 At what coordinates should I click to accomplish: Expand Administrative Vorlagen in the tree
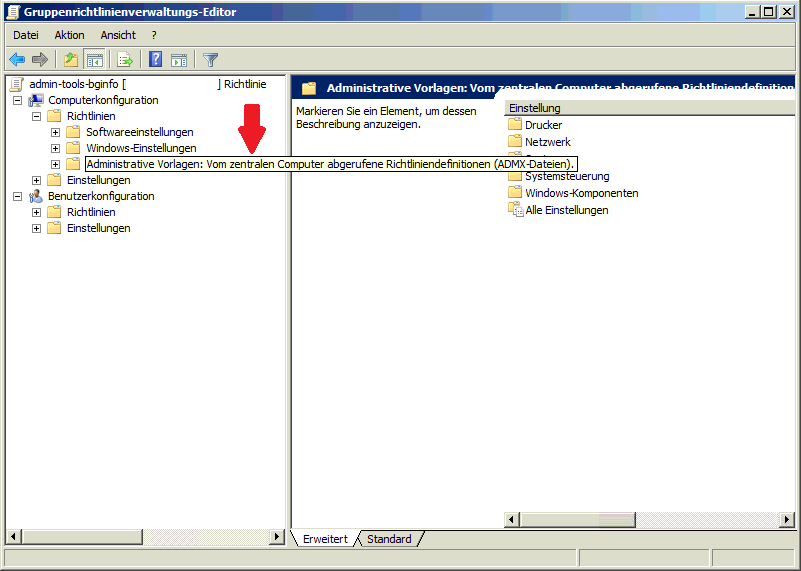[56, 164]
